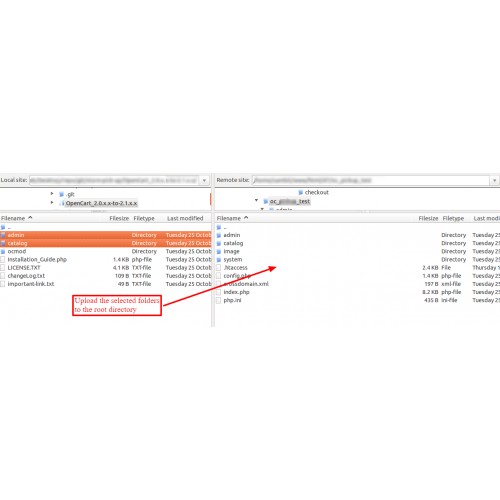Sort local files by Filesize column
Screen dimensions: 500x500
pyautogui.click(x=119, y=218)
